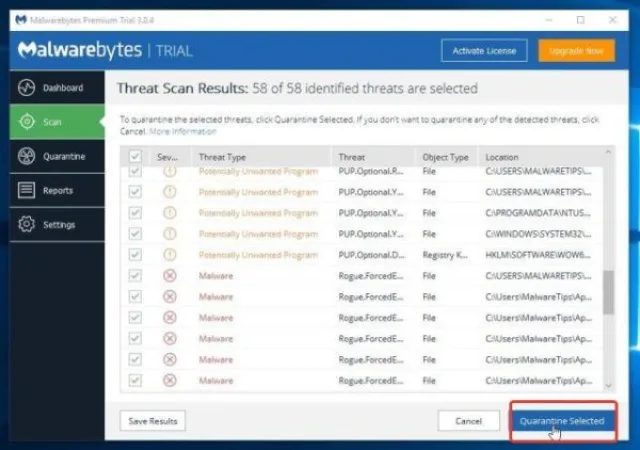Maximize the Malwarebytes window
The image size is (640, 450).
[x=580, y=20]
